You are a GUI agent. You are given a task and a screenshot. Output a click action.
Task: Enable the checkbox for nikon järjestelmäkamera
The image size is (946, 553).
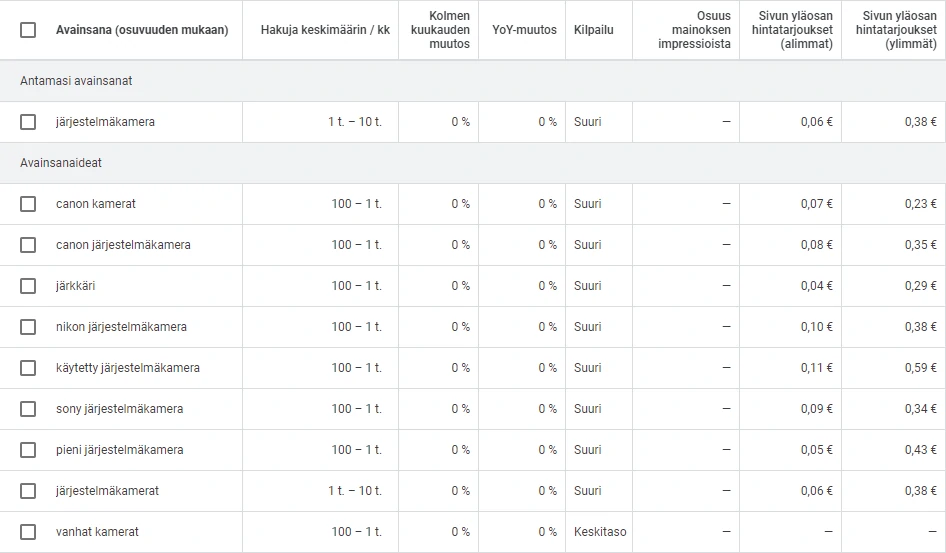click(28, 327)
